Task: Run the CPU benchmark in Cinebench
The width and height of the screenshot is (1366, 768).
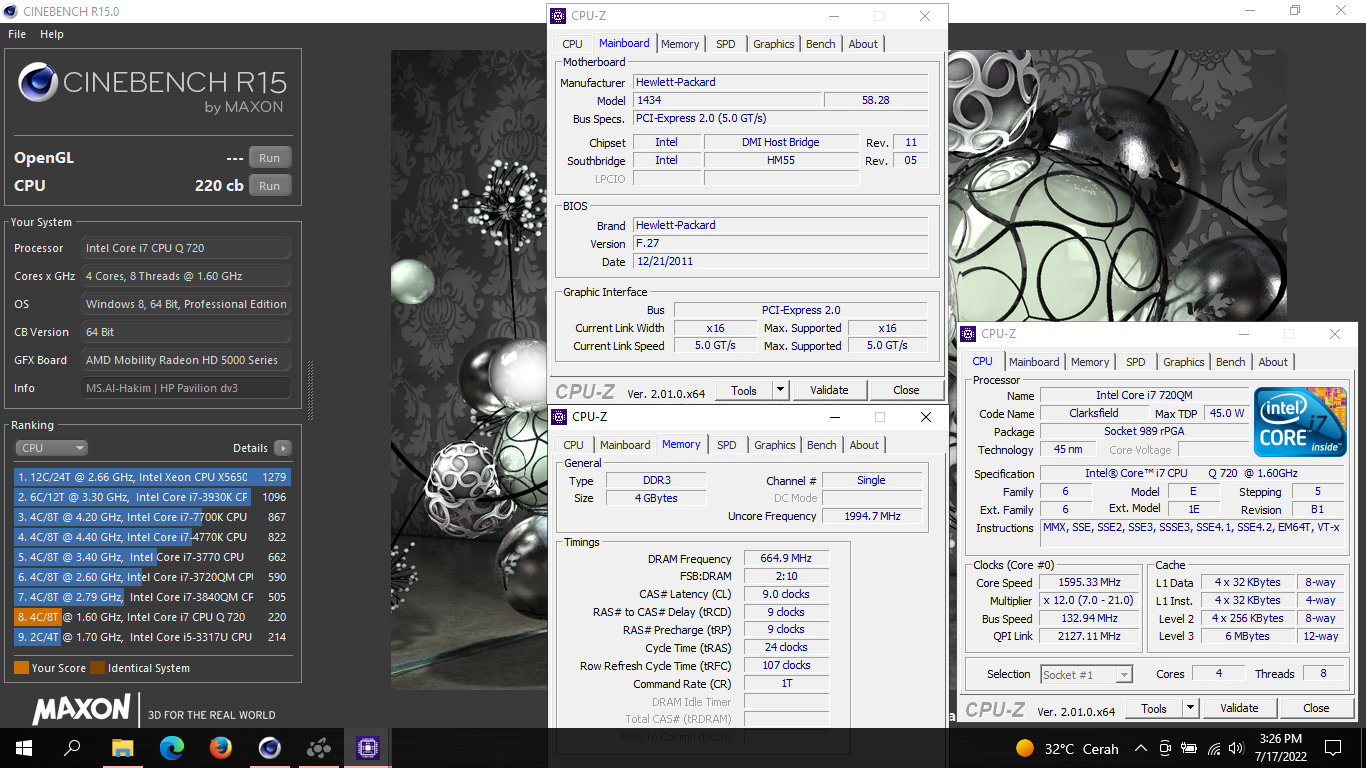Action: pyautogui.click(x=270, y=186)
